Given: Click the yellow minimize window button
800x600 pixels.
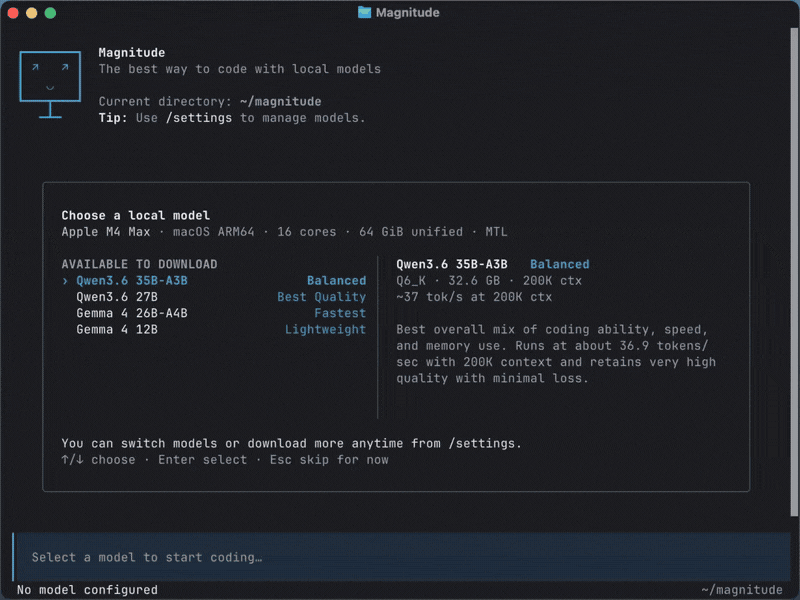Looking at the screenshot, I should pyautogui.click(x=32, y=13).
